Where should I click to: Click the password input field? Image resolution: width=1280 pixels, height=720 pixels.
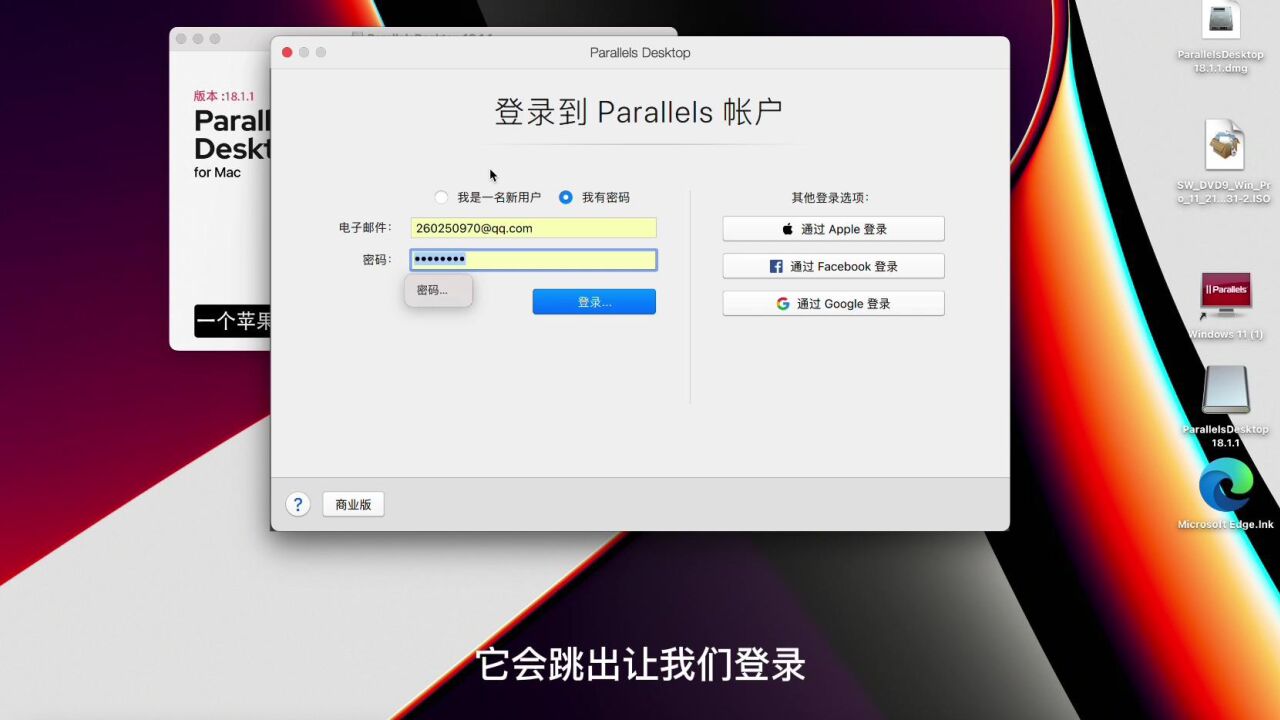point(533,260)
